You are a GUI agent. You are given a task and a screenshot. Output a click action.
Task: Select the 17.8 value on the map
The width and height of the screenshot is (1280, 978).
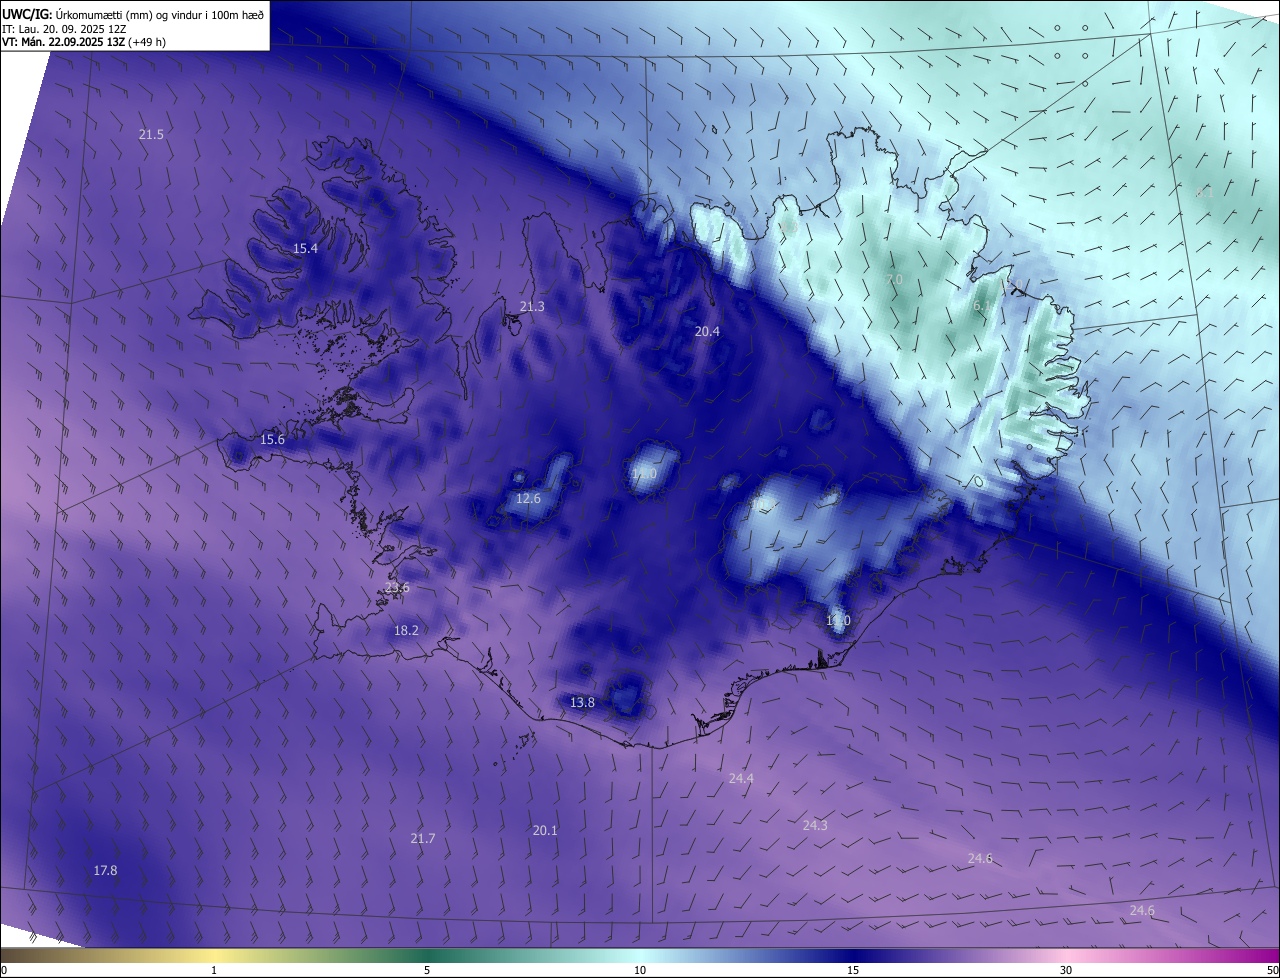tap(105, 871)
